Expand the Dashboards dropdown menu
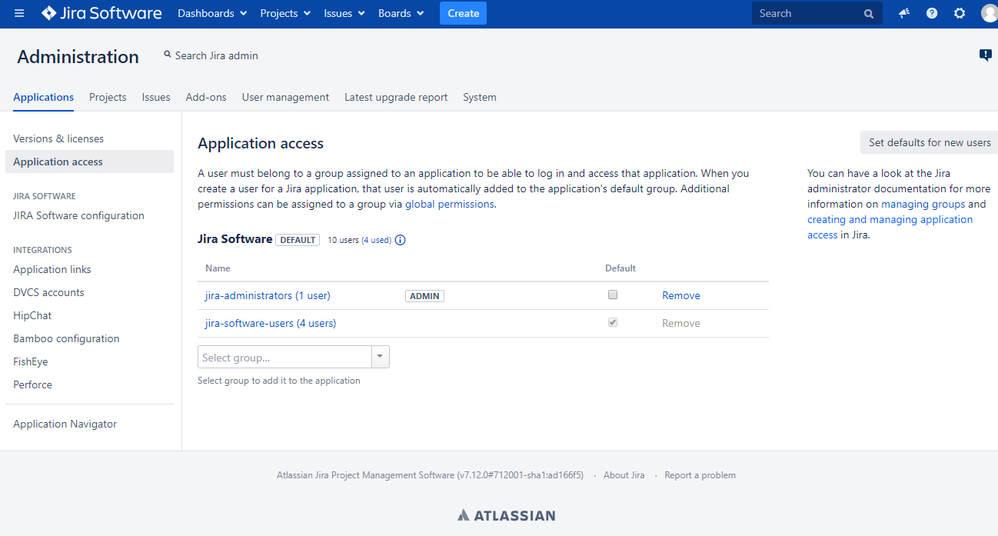The height and width of the screenshot is (536, 998). [x=212, y=13]
